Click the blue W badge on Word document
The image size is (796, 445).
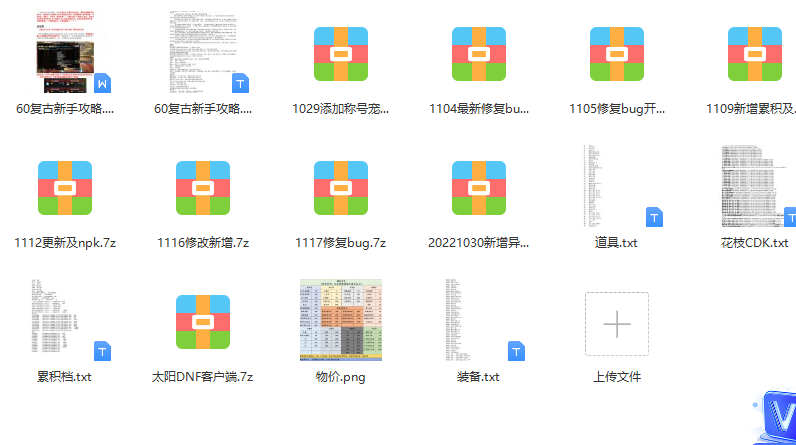point(103,84)
